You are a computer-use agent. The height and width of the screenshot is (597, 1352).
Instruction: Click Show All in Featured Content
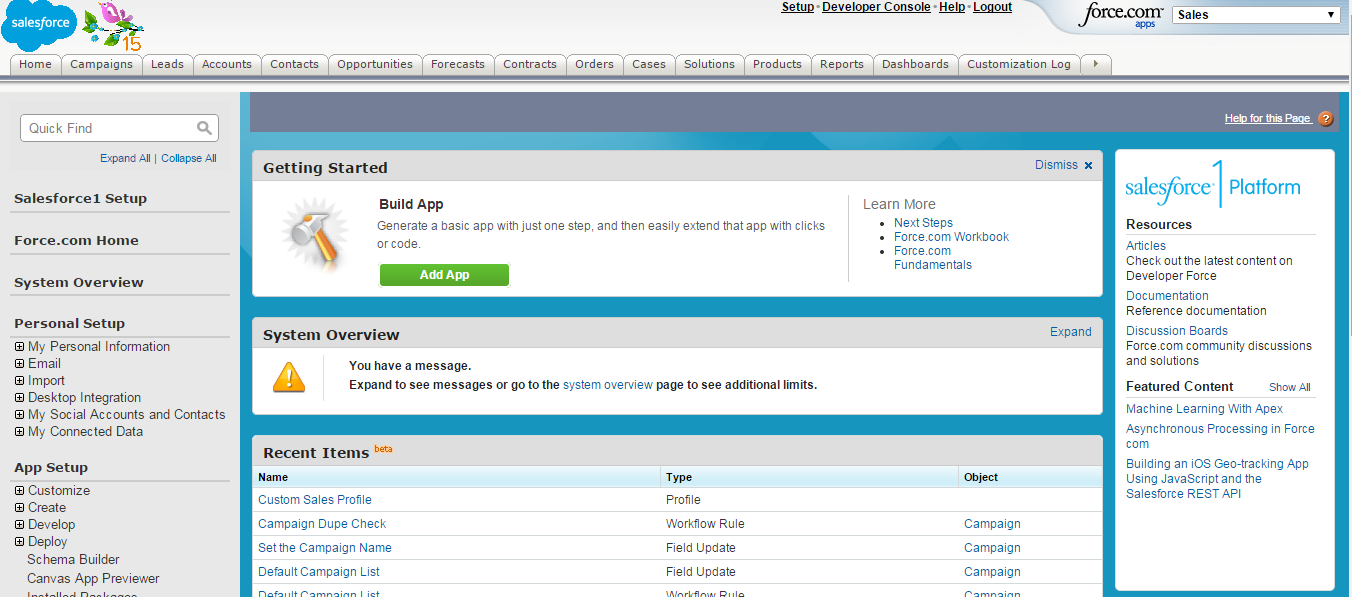(1289, 387)
